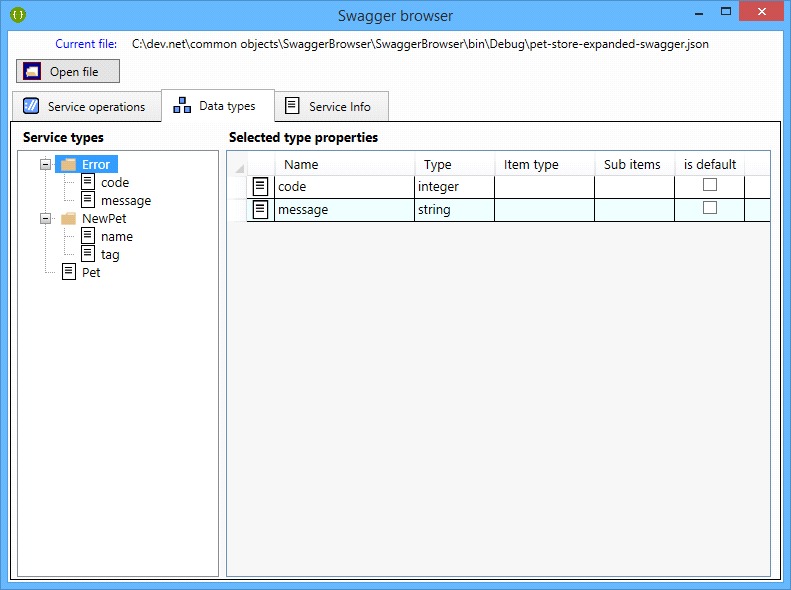Click the current file path text
The image size is (791, 590).
[420, 44]
